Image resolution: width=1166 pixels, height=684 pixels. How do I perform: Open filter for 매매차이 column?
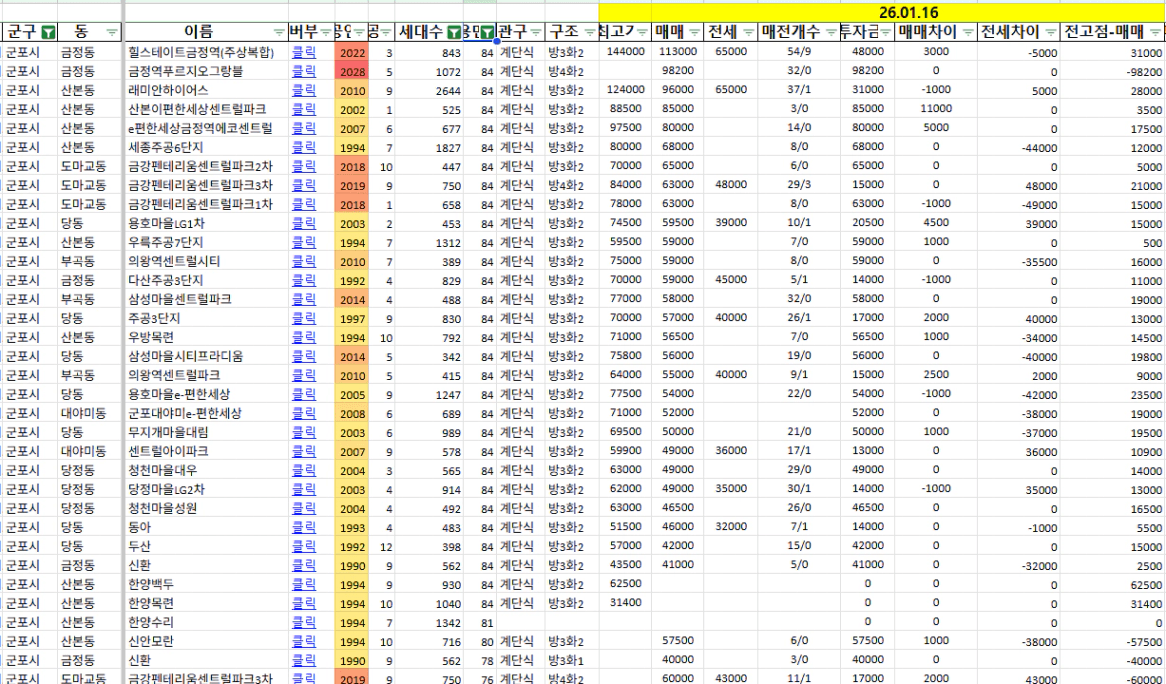click(966, 32)
